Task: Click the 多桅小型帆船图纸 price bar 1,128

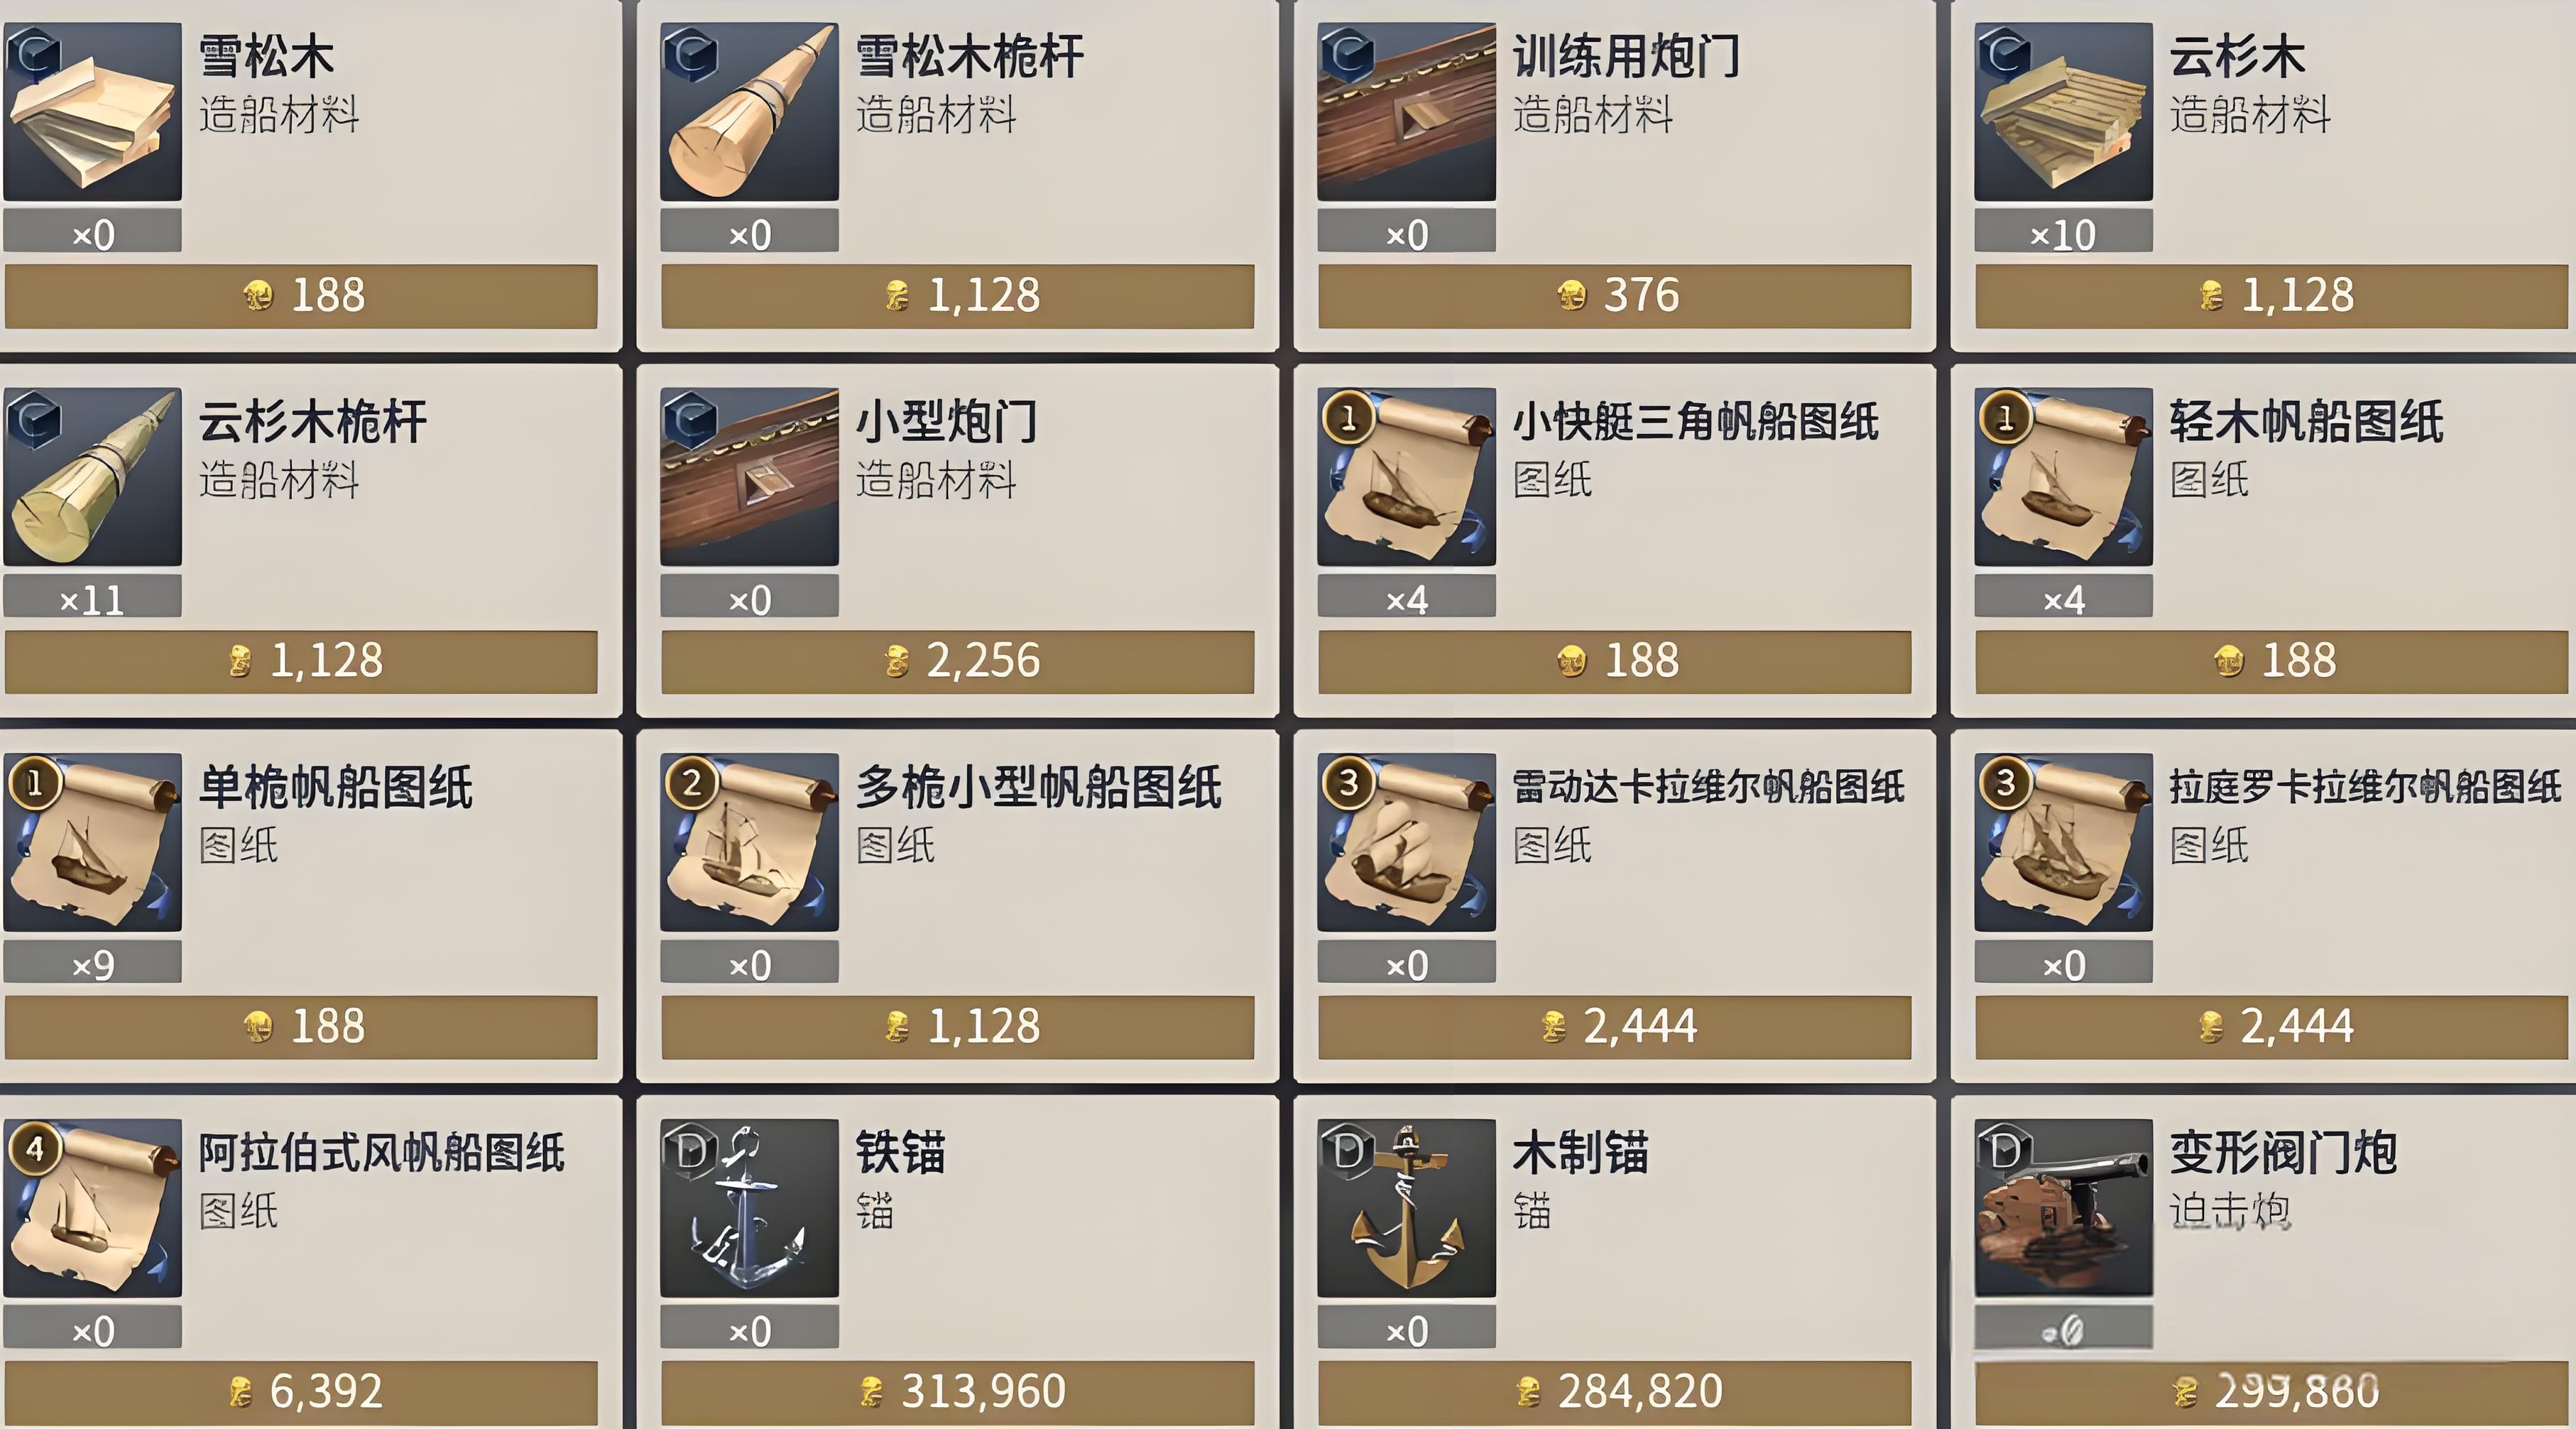Action: tap(957, 1027)
